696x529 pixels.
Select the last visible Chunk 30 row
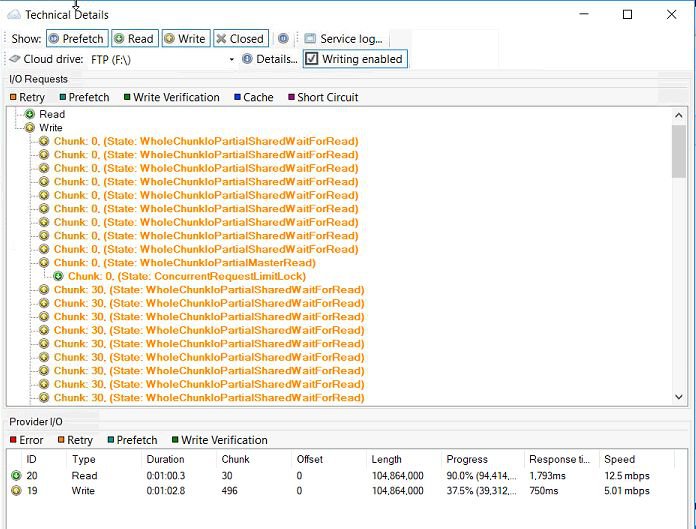tap(209, 398)
